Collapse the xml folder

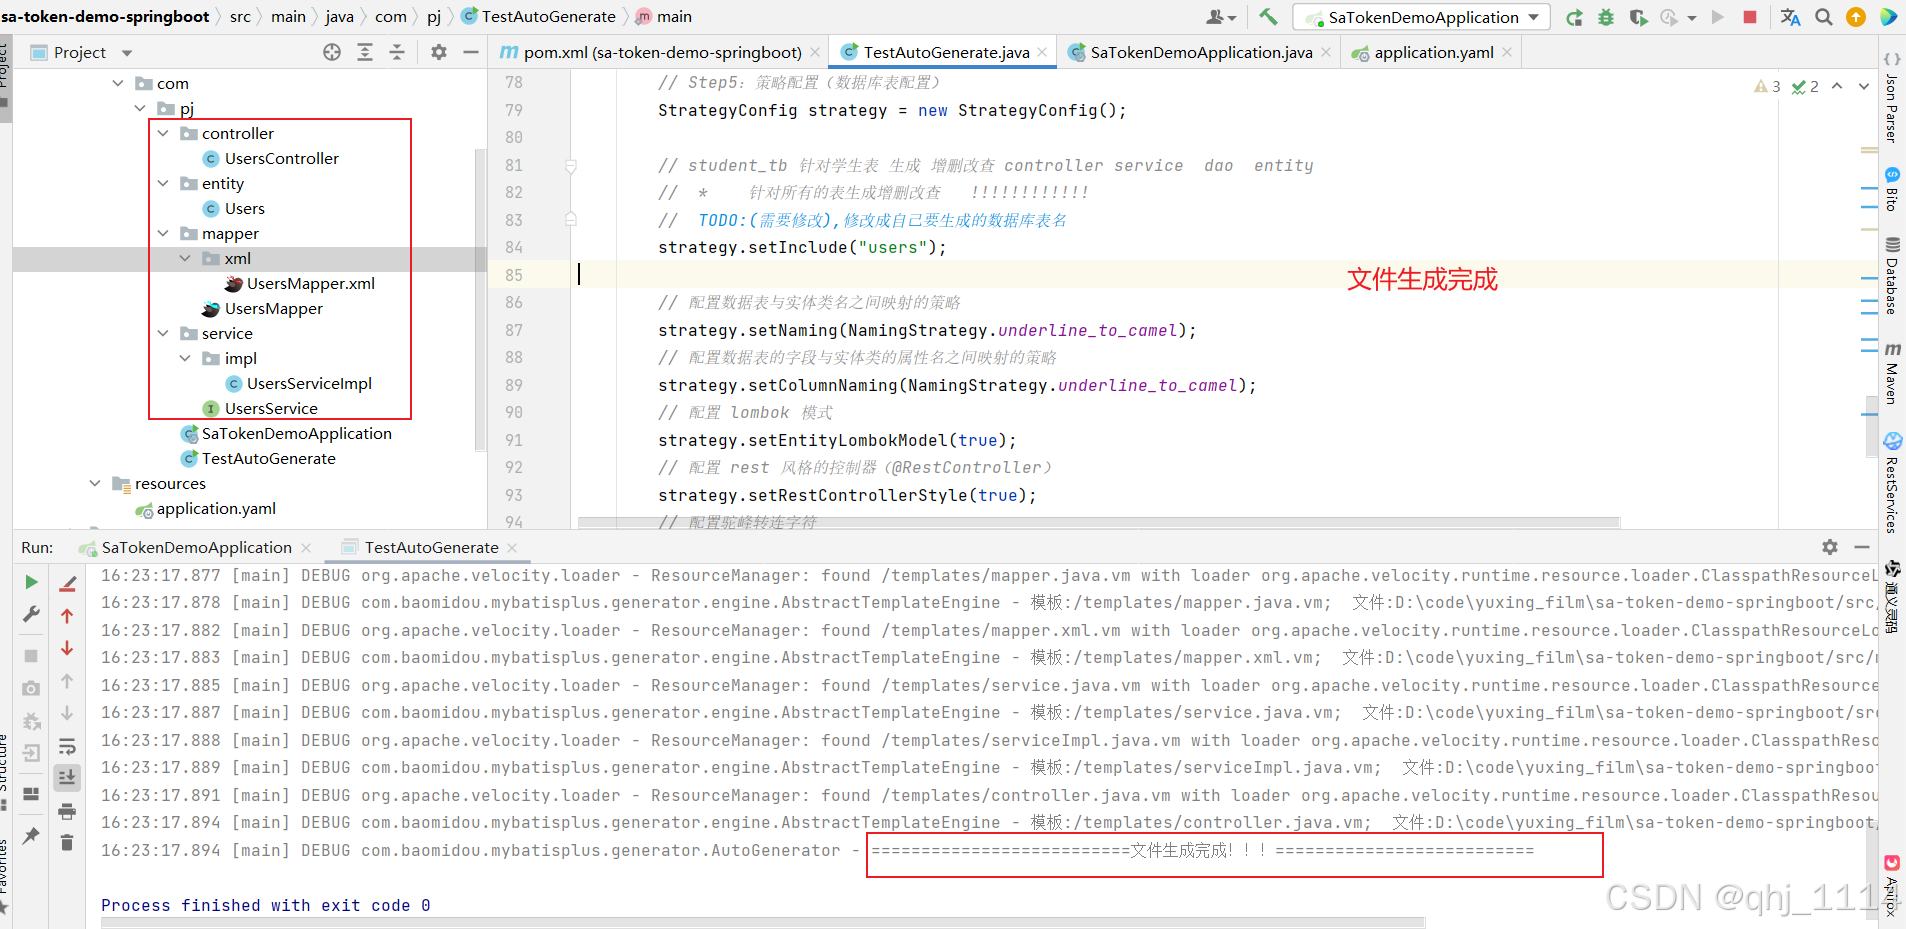185,258
